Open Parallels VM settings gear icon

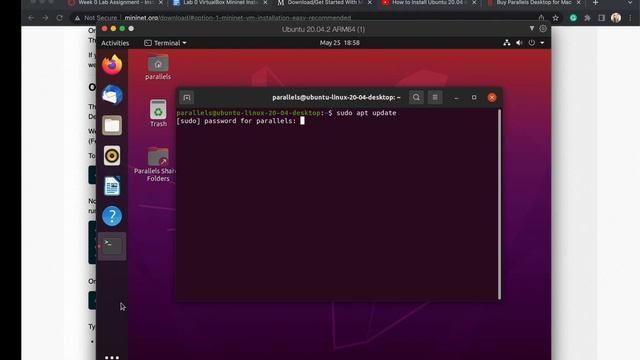click(543, 29)
